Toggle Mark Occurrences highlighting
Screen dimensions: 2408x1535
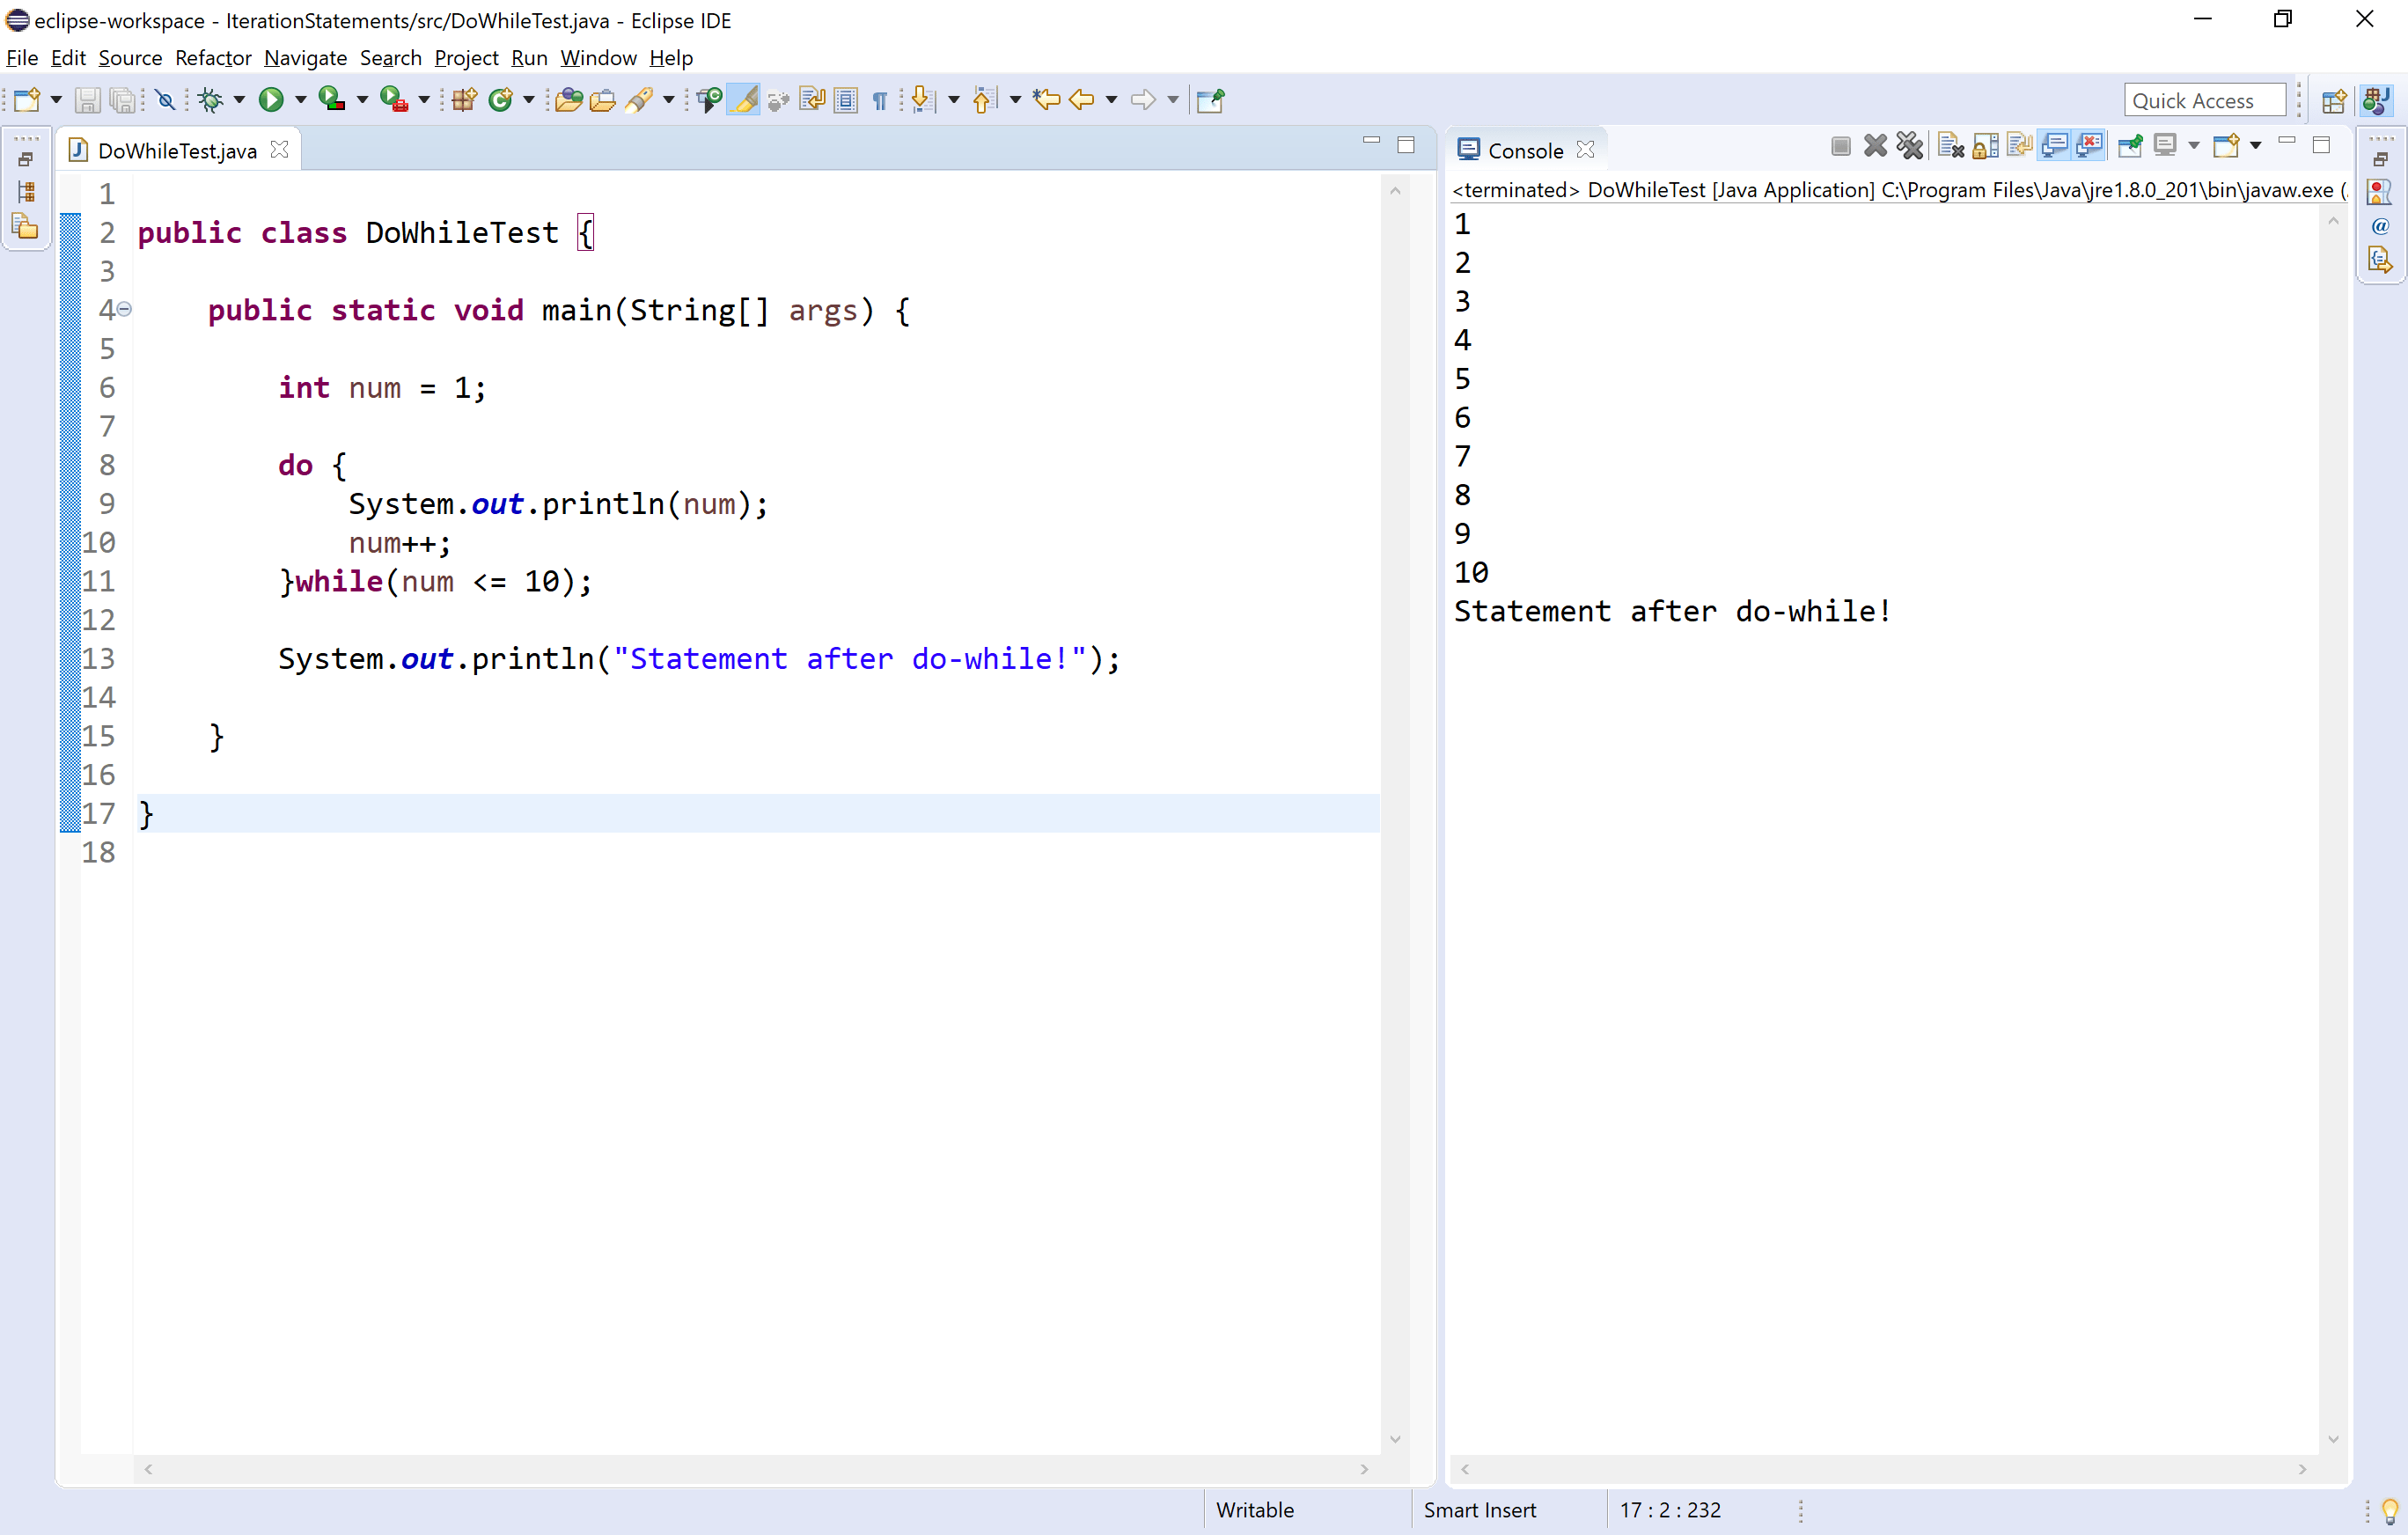click(x=744, y=99)
